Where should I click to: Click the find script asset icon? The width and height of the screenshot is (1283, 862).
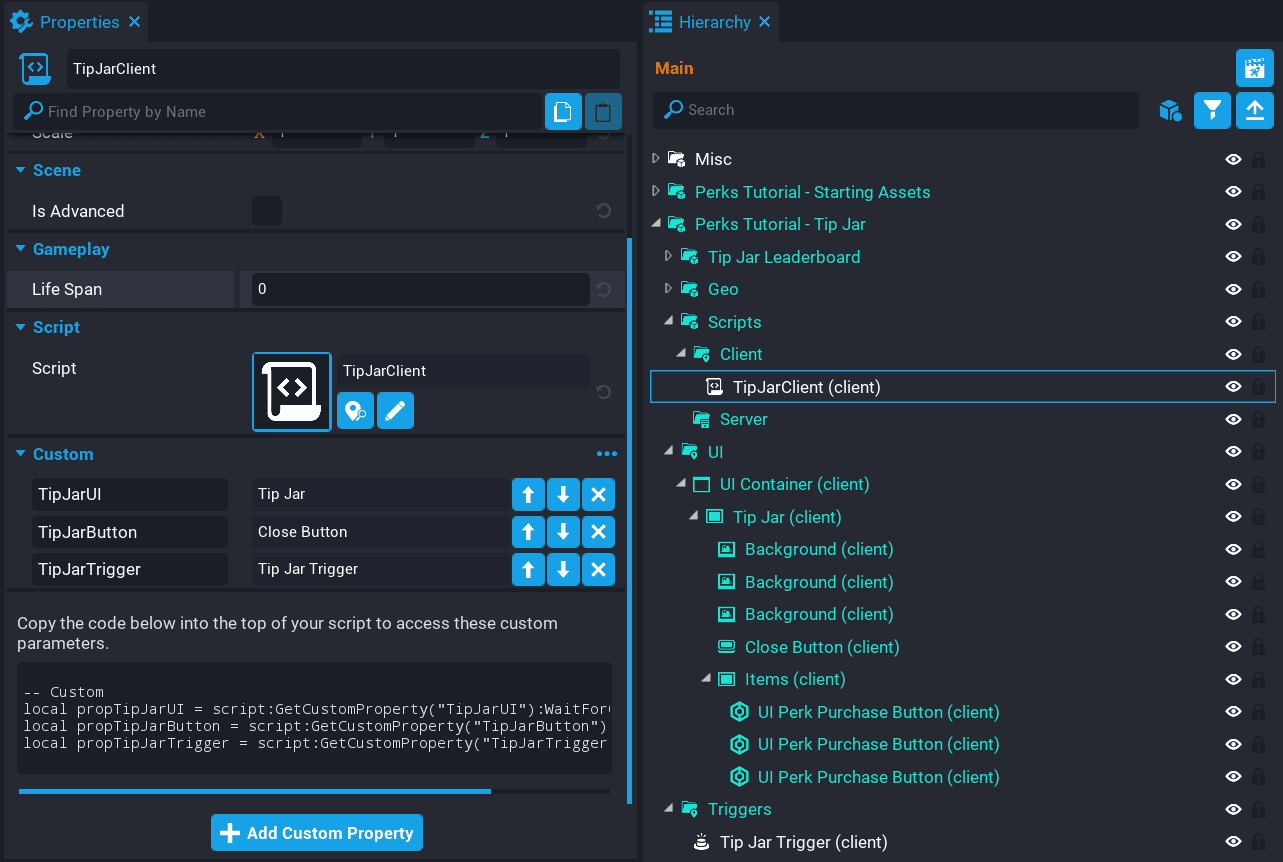[355, 410]
